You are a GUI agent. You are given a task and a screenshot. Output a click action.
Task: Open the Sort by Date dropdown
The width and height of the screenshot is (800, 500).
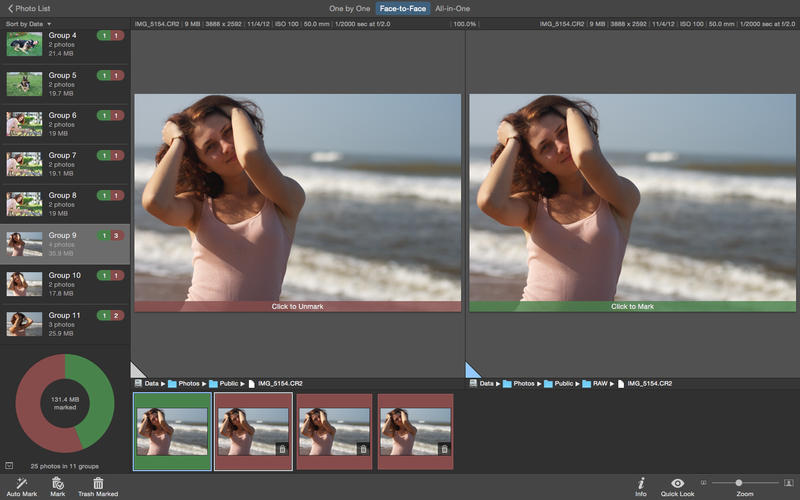(x=29, y=23)
